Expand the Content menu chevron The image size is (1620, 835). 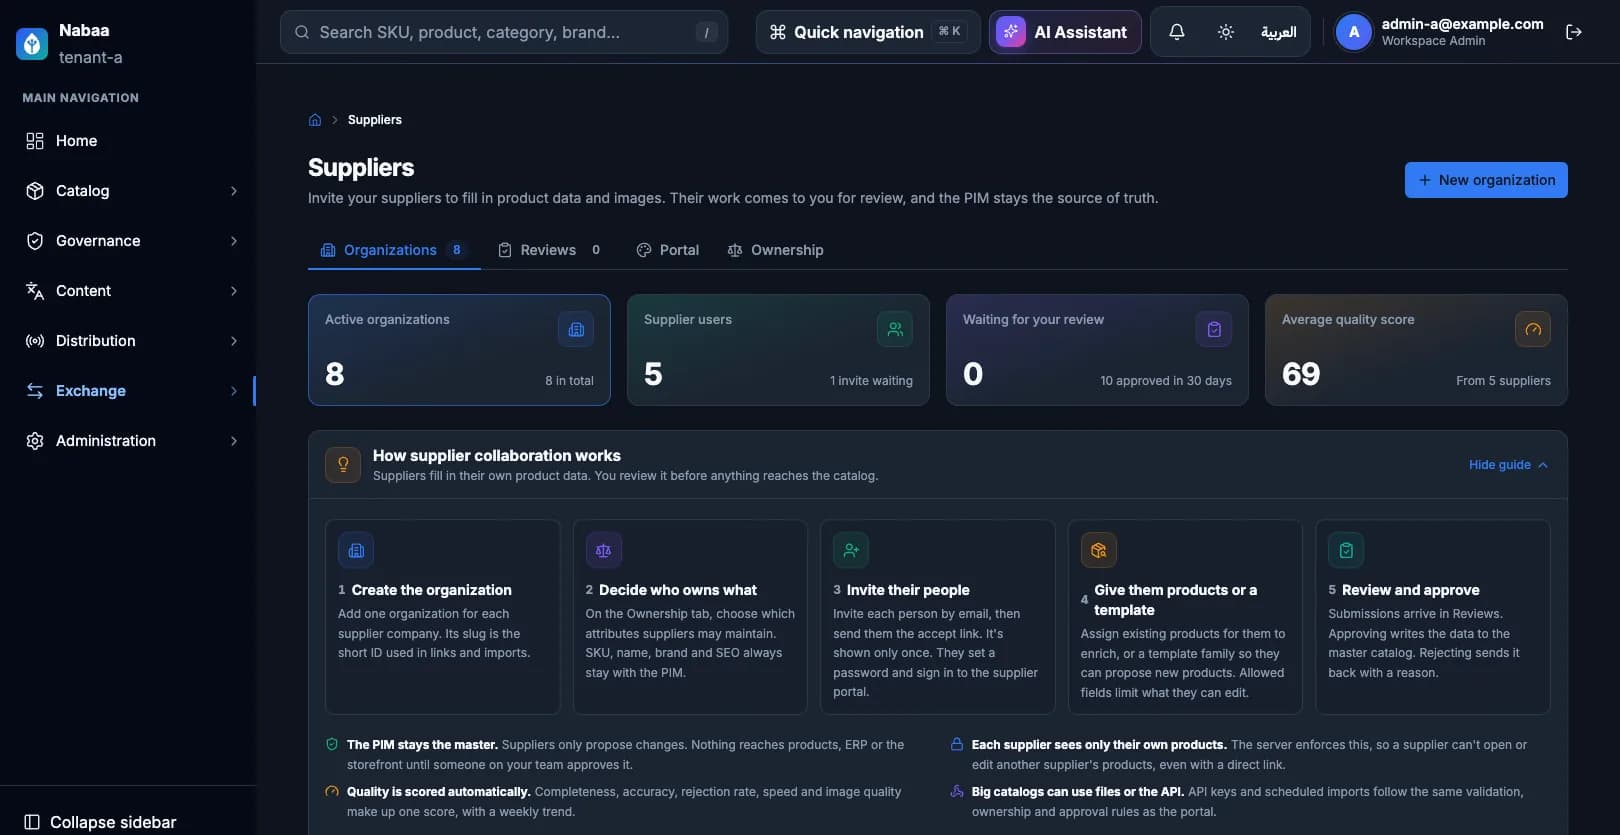[234, 291]
